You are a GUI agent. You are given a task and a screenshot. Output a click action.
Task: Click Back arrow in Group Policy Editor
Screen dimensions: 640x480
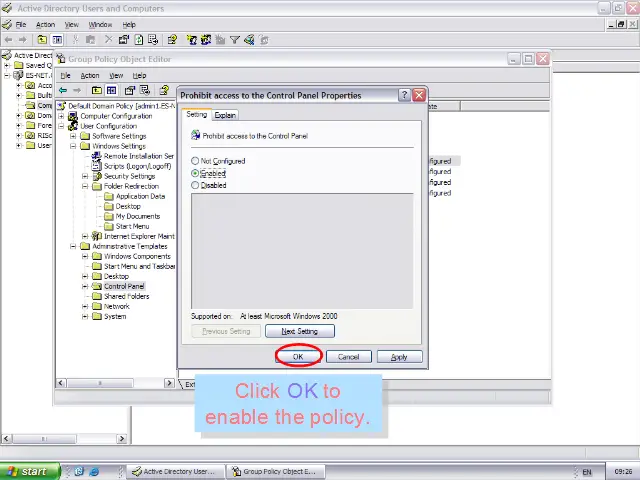point(64,90)
